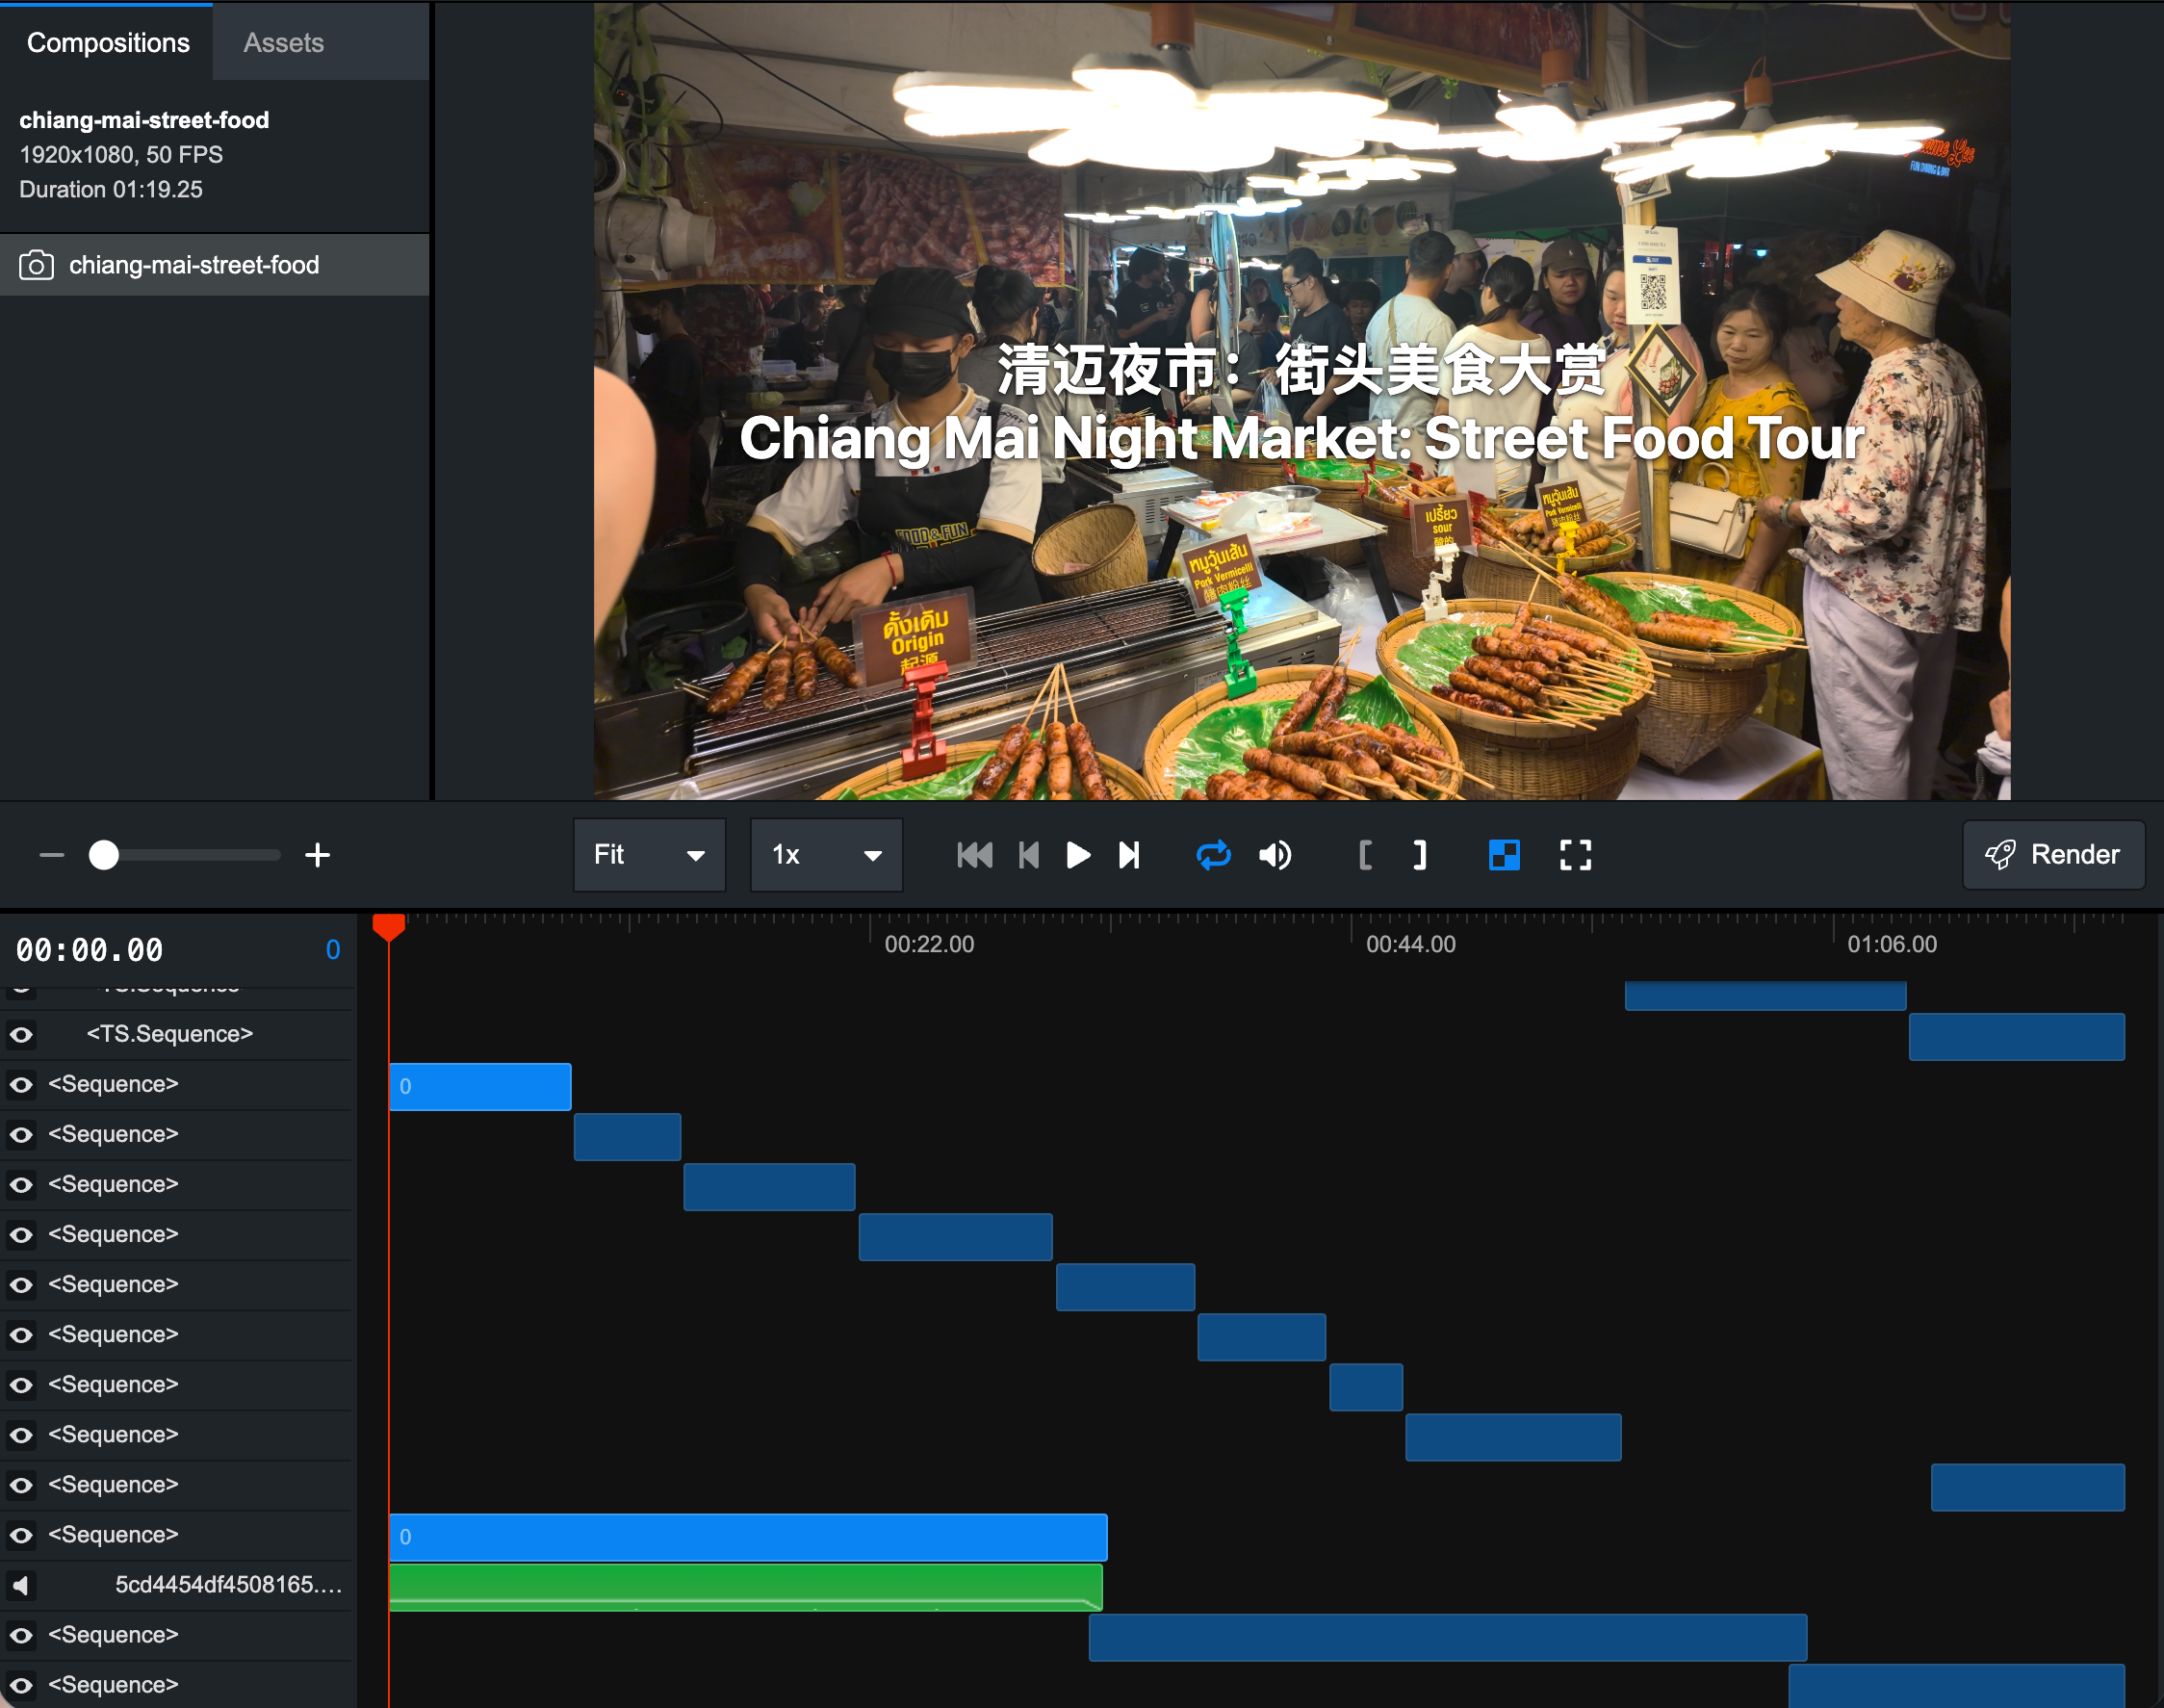Open the 1x playback speed dropdown
2164x1708 pixels.
(x=826, y=855)
